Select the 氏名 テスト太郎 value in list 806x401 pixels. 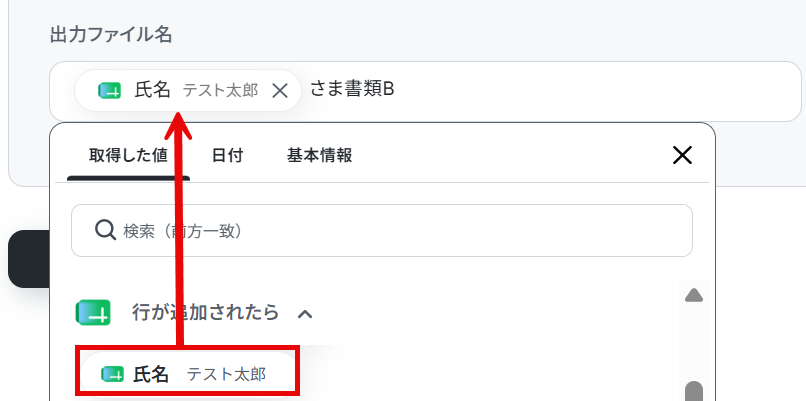click(x=188, y=374)
